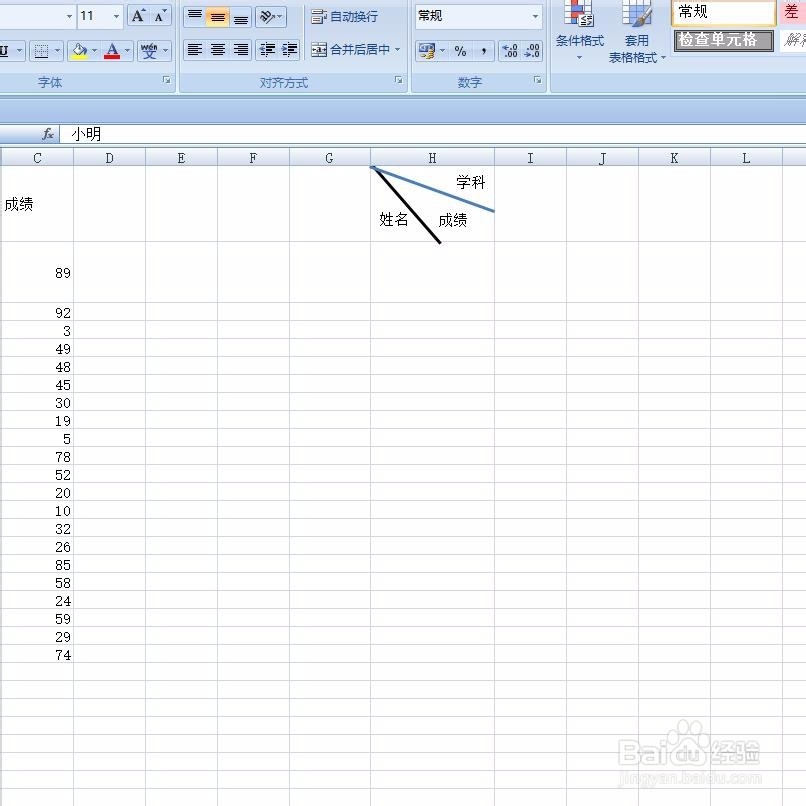The width and height of the screenshot is (806, 806).
Task: Decrease decimal places
Action: [532, 50]
